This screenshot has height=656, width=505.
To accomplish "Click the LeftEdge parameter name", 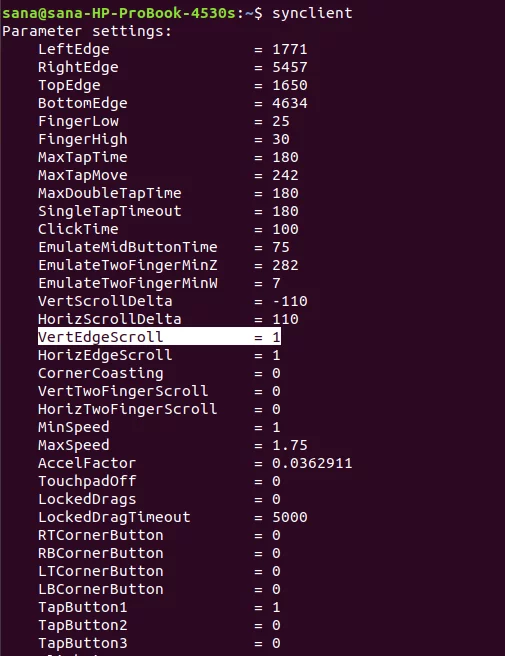I will [x=74, y=49].
